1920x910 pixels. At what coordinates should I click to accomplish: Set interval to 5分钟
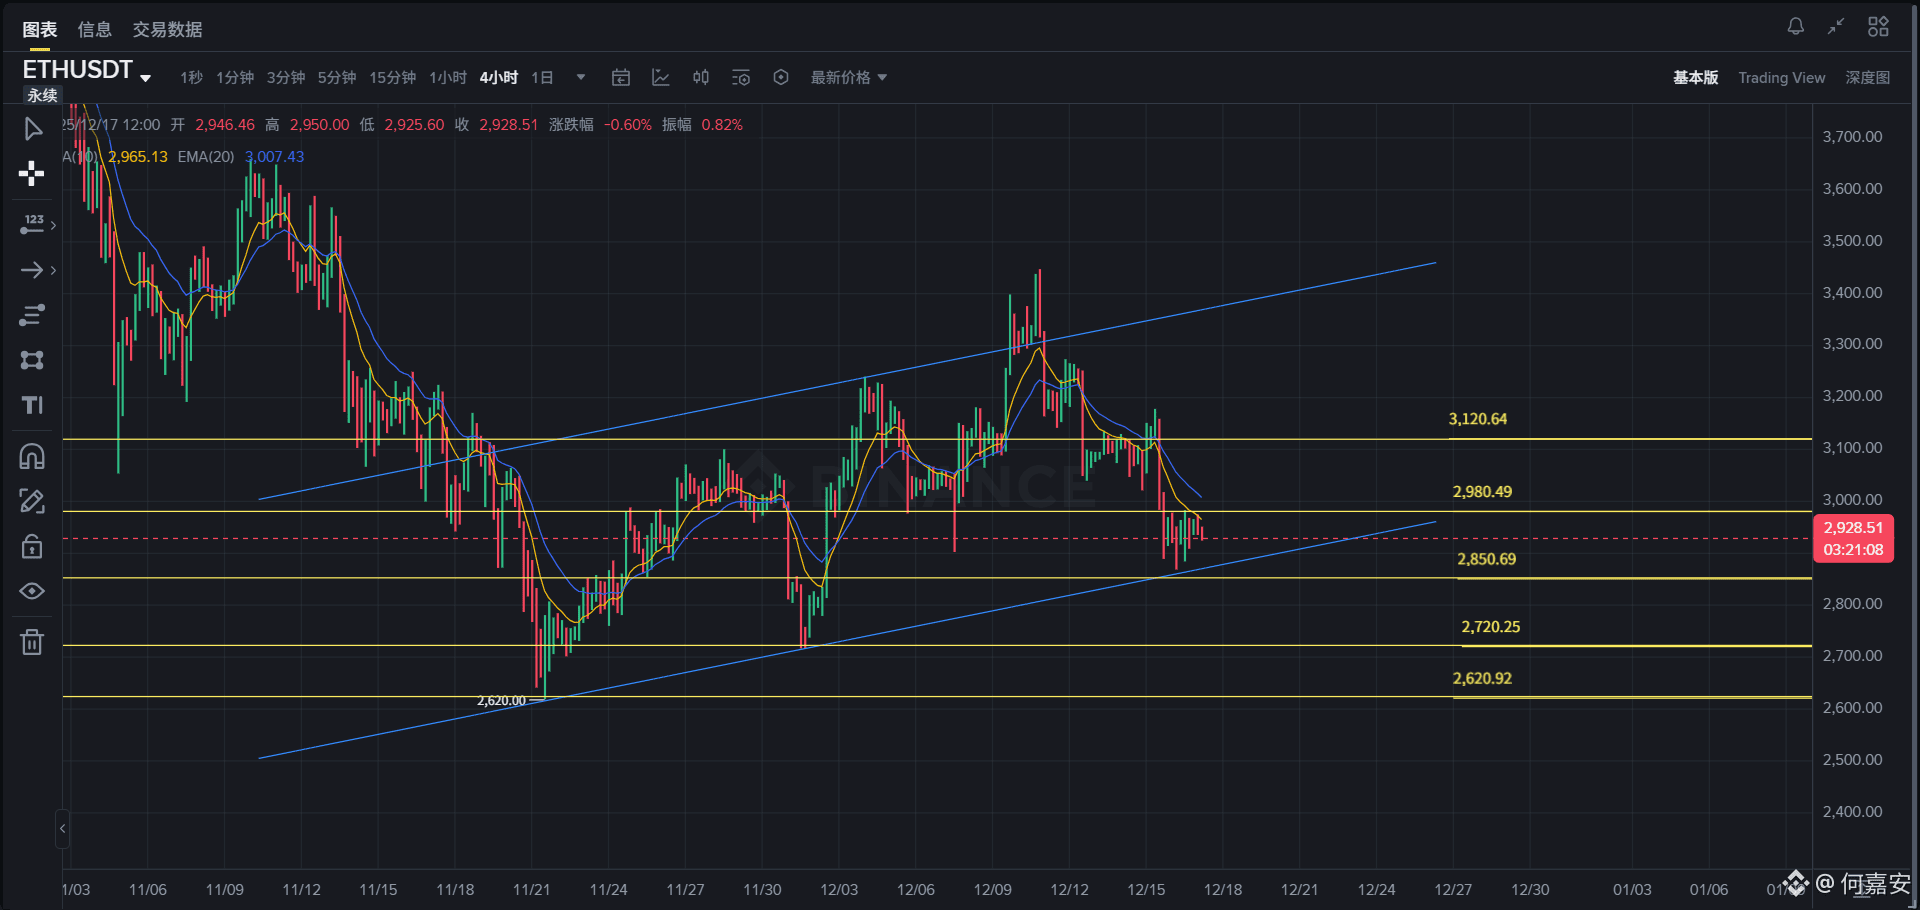[x=337, y=77]
